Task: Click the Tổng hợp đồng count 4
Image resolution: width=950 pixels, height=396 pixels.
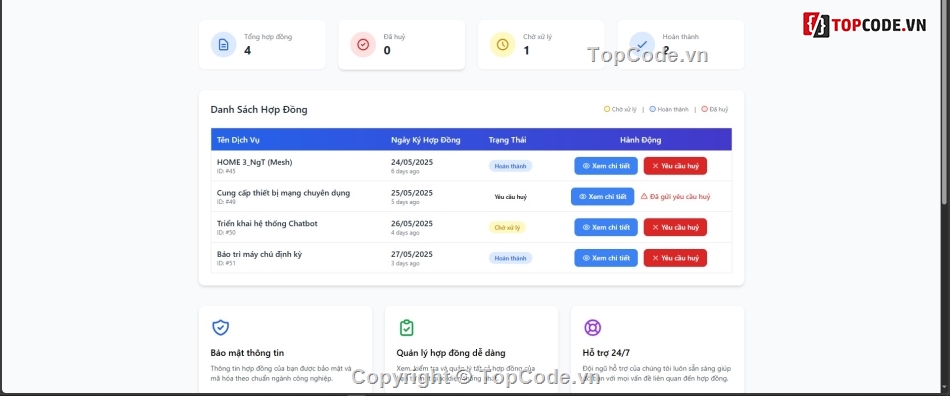Action: click(247, 50)
